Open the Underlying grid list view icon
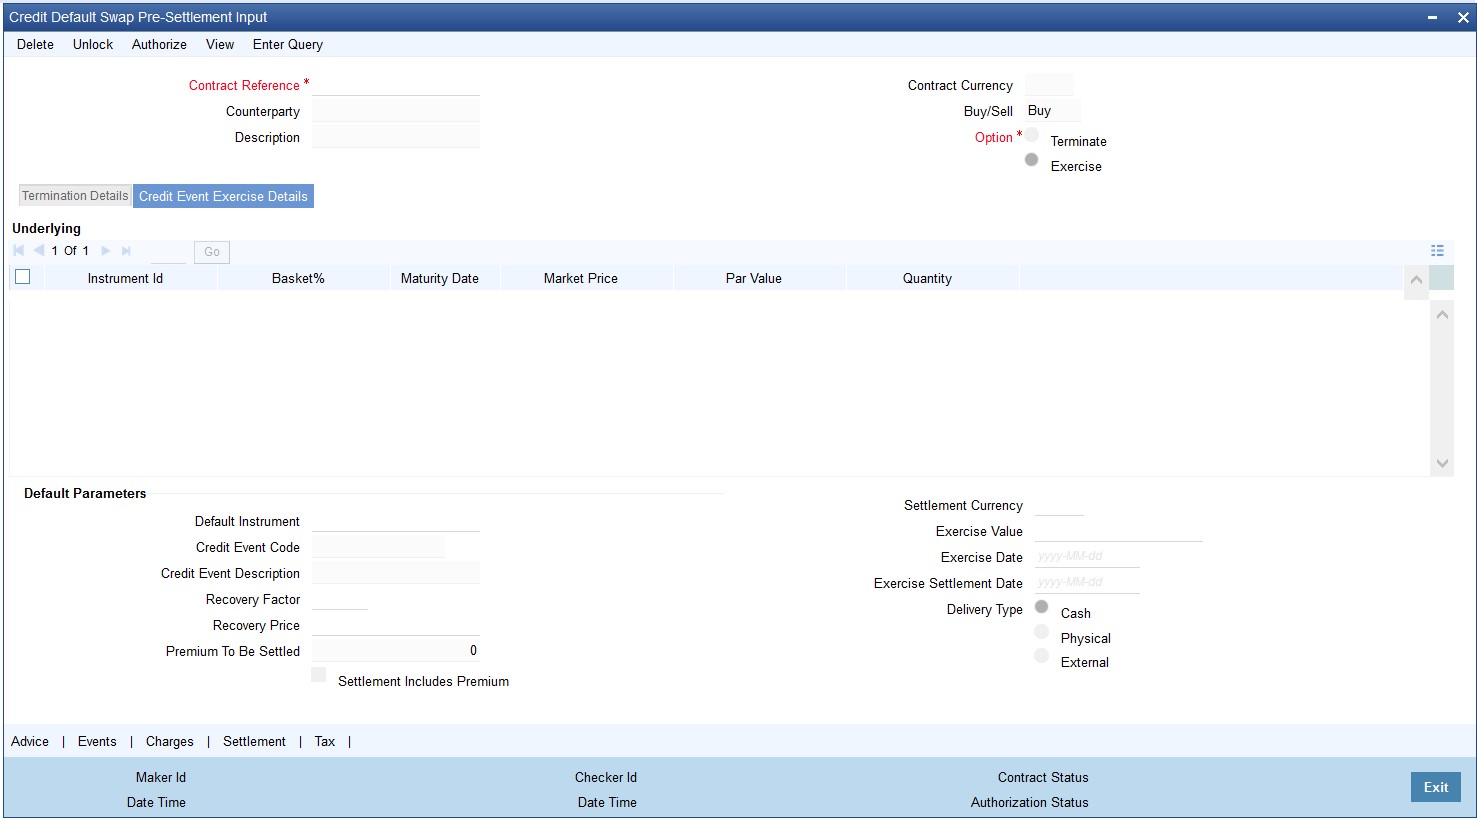Image resolution: width=1477 pixels, height=819 pixels. [1437, 251]
